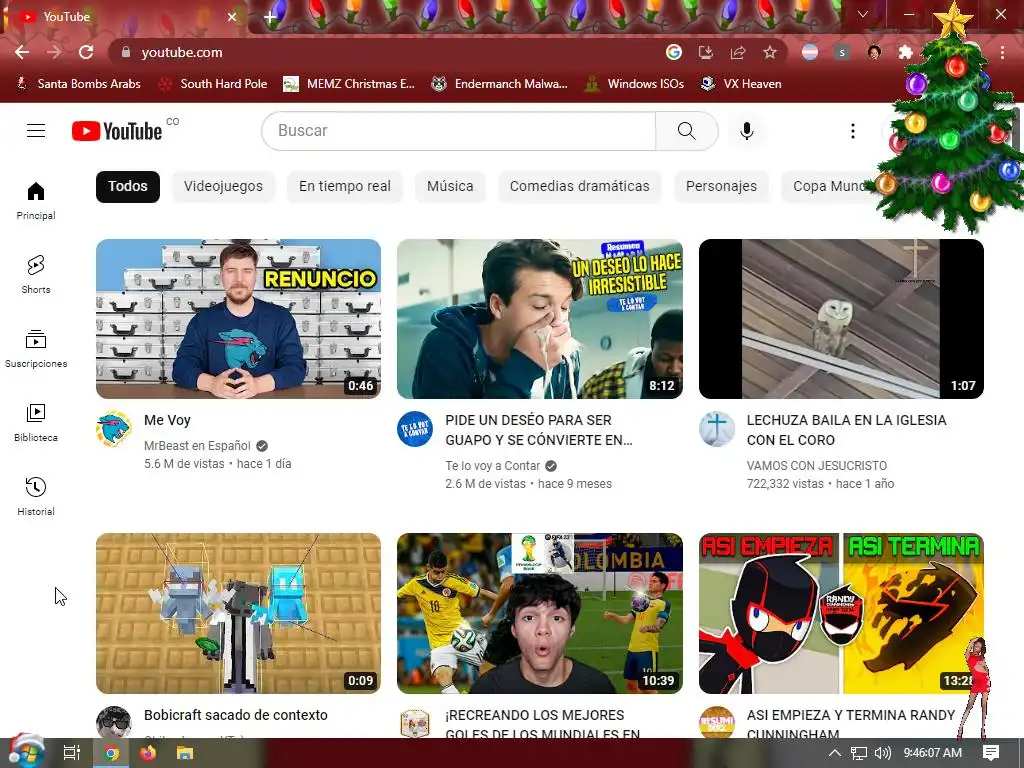Open File Explorer from the taskbar
1024x768 pixels.
pyautogui.click(x=185, y=753)
